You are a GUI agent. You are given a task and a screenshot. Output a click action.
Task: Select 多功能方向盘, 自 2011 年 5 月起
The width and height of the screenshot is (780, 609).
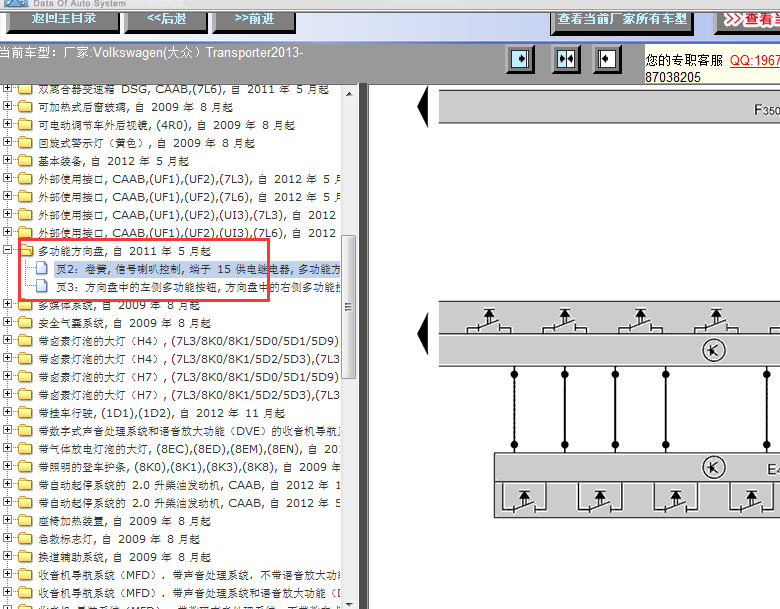coord(124,251)
